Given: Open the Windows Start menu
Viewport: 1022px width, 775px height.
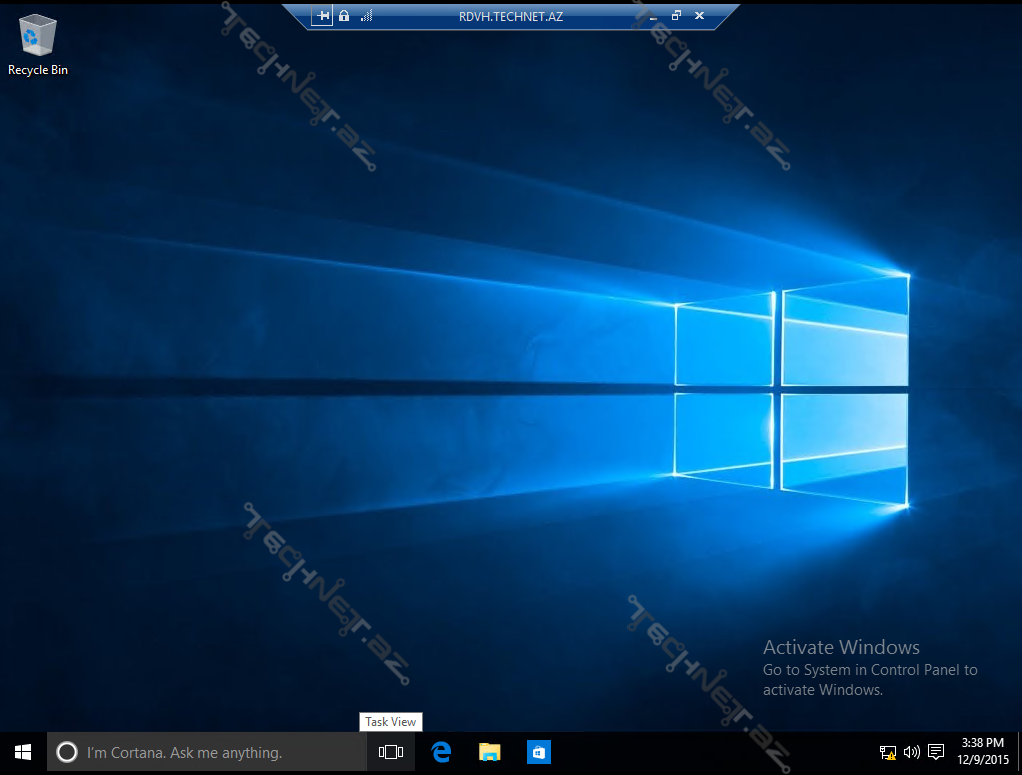Looking at the screenshot, I should [23, 752].
